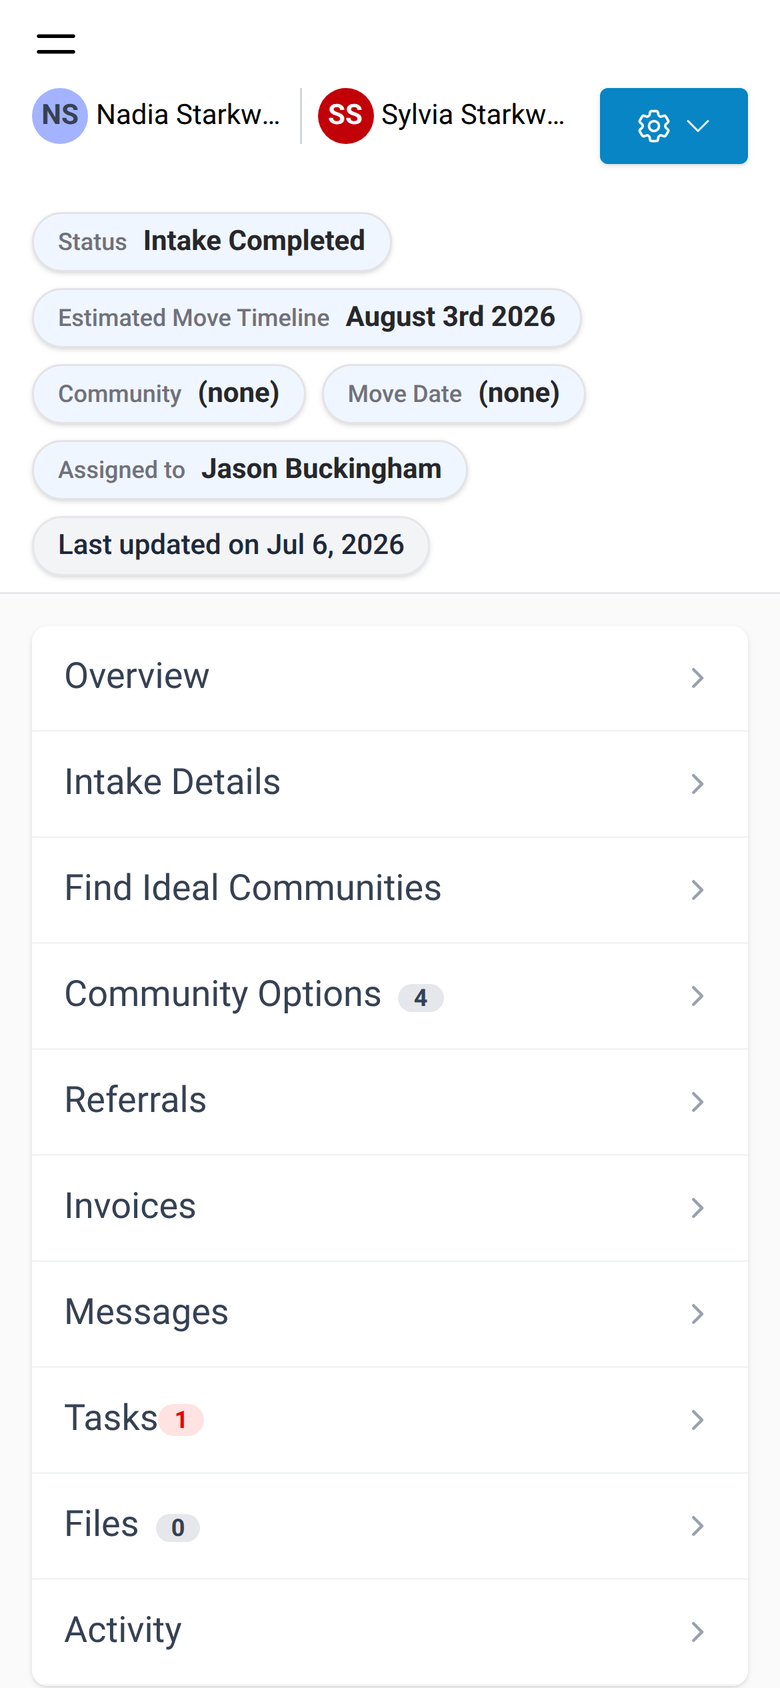Open the hamburger navigation menu

point(56,43)
